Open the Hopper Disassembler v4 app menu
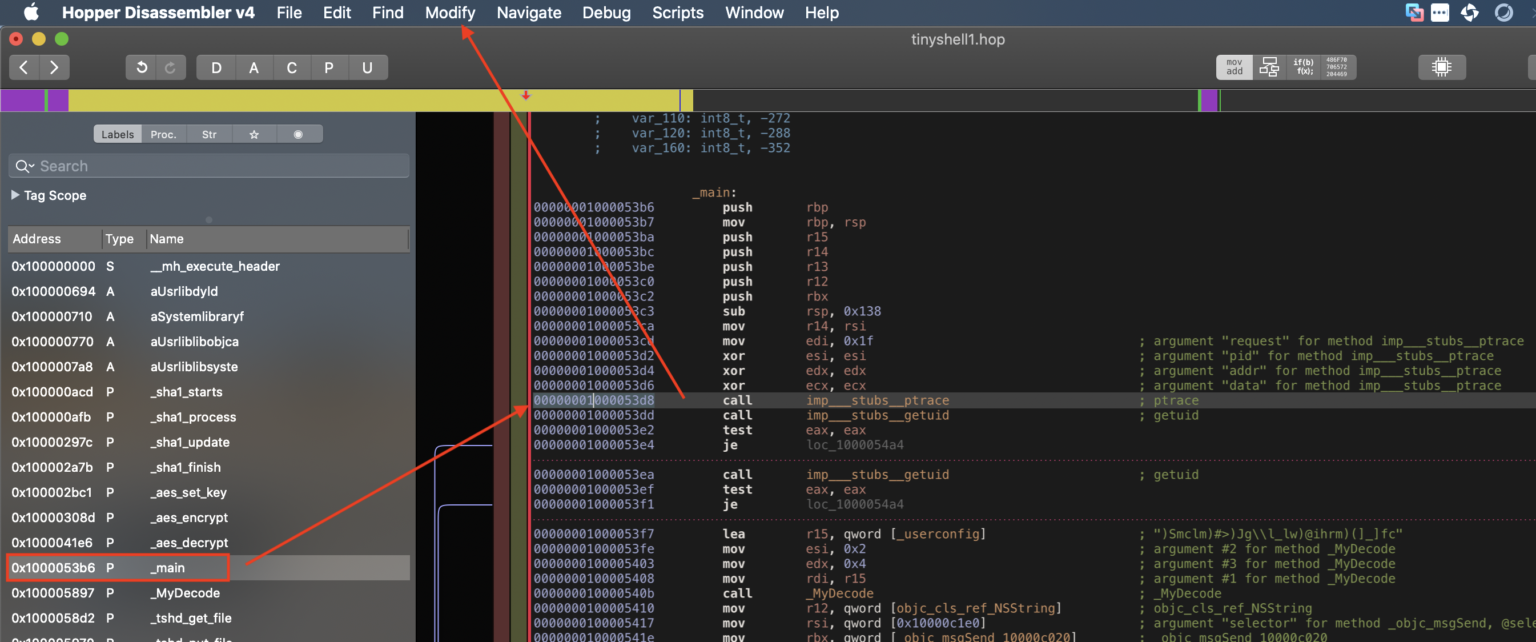Viewport: 1536px width, 642px height. (158, 12)
